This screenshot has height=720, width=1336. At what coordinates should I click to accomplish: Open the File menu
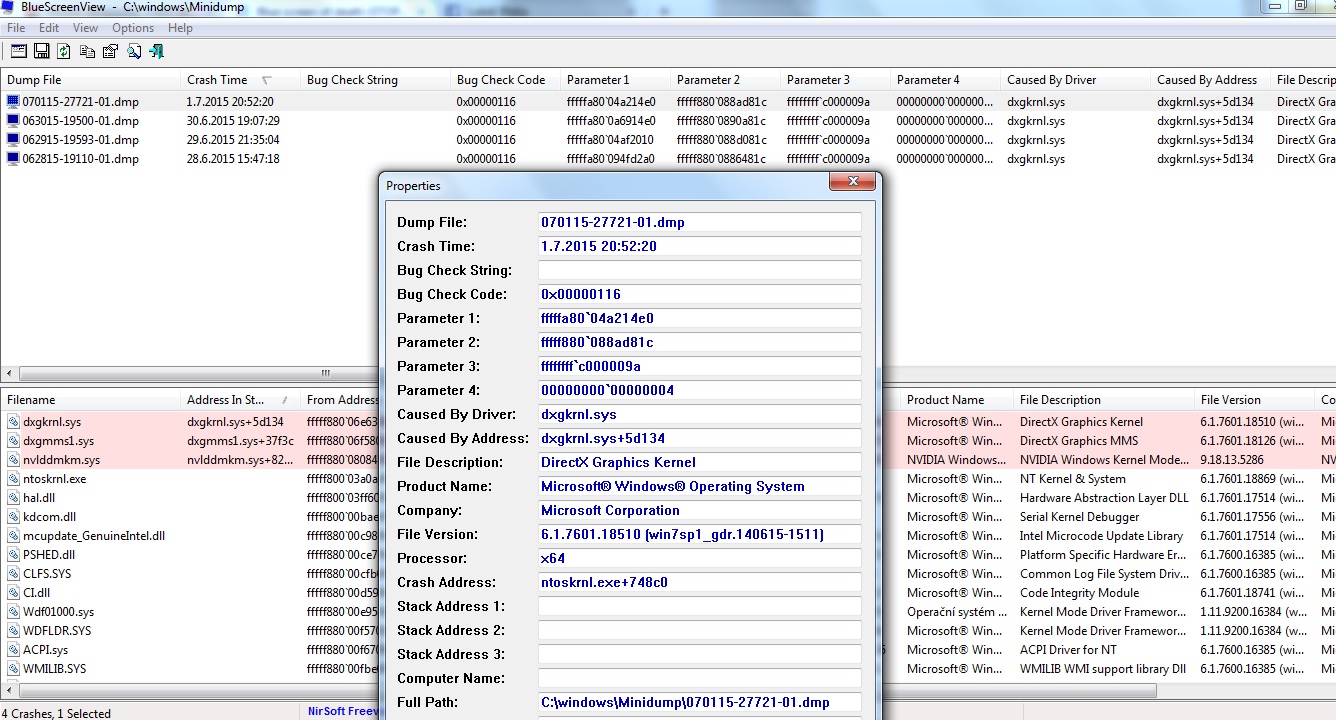[16, 28]
